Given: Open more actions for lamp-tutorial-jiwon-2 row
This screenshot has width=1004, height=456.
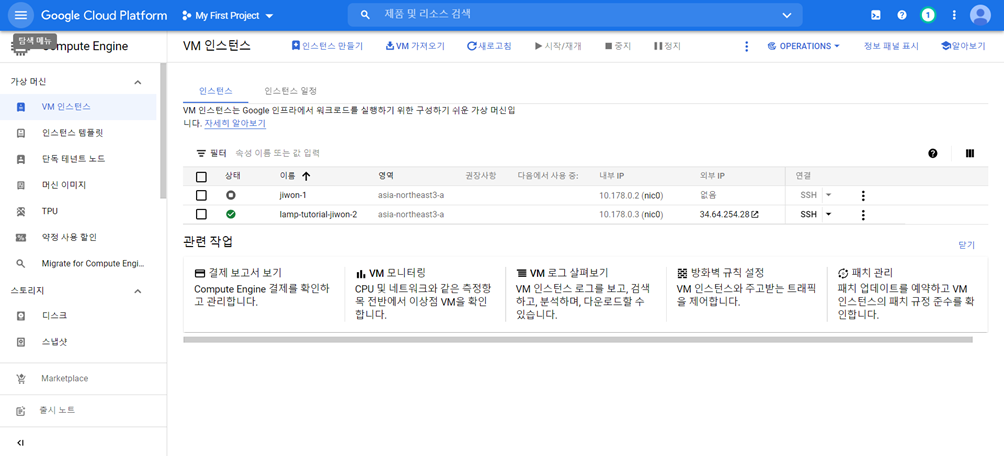Looking at the screenshot, I should click(862, 215).
